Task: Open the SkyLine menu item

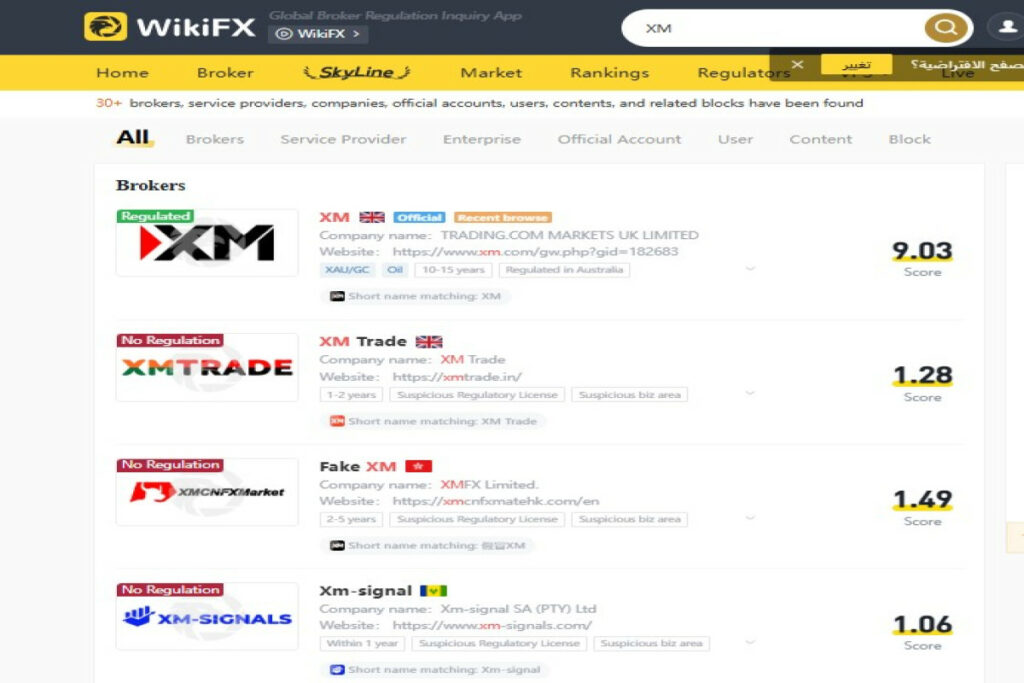Action: tap(357, 72)
